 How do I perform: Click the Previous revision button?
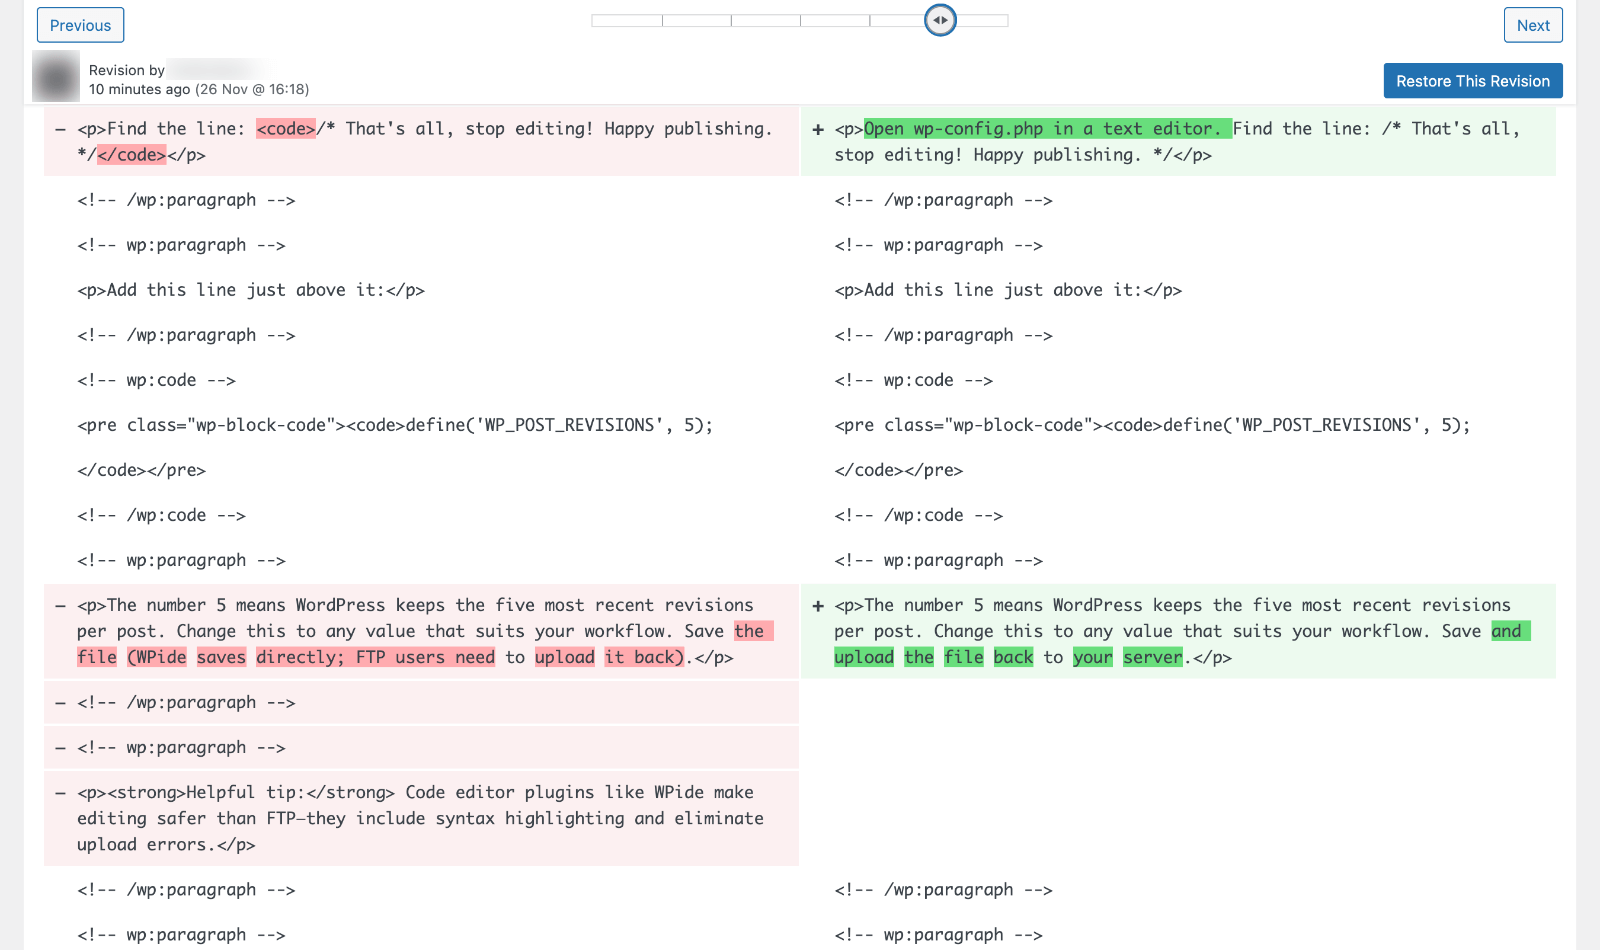tap(80, 25)
